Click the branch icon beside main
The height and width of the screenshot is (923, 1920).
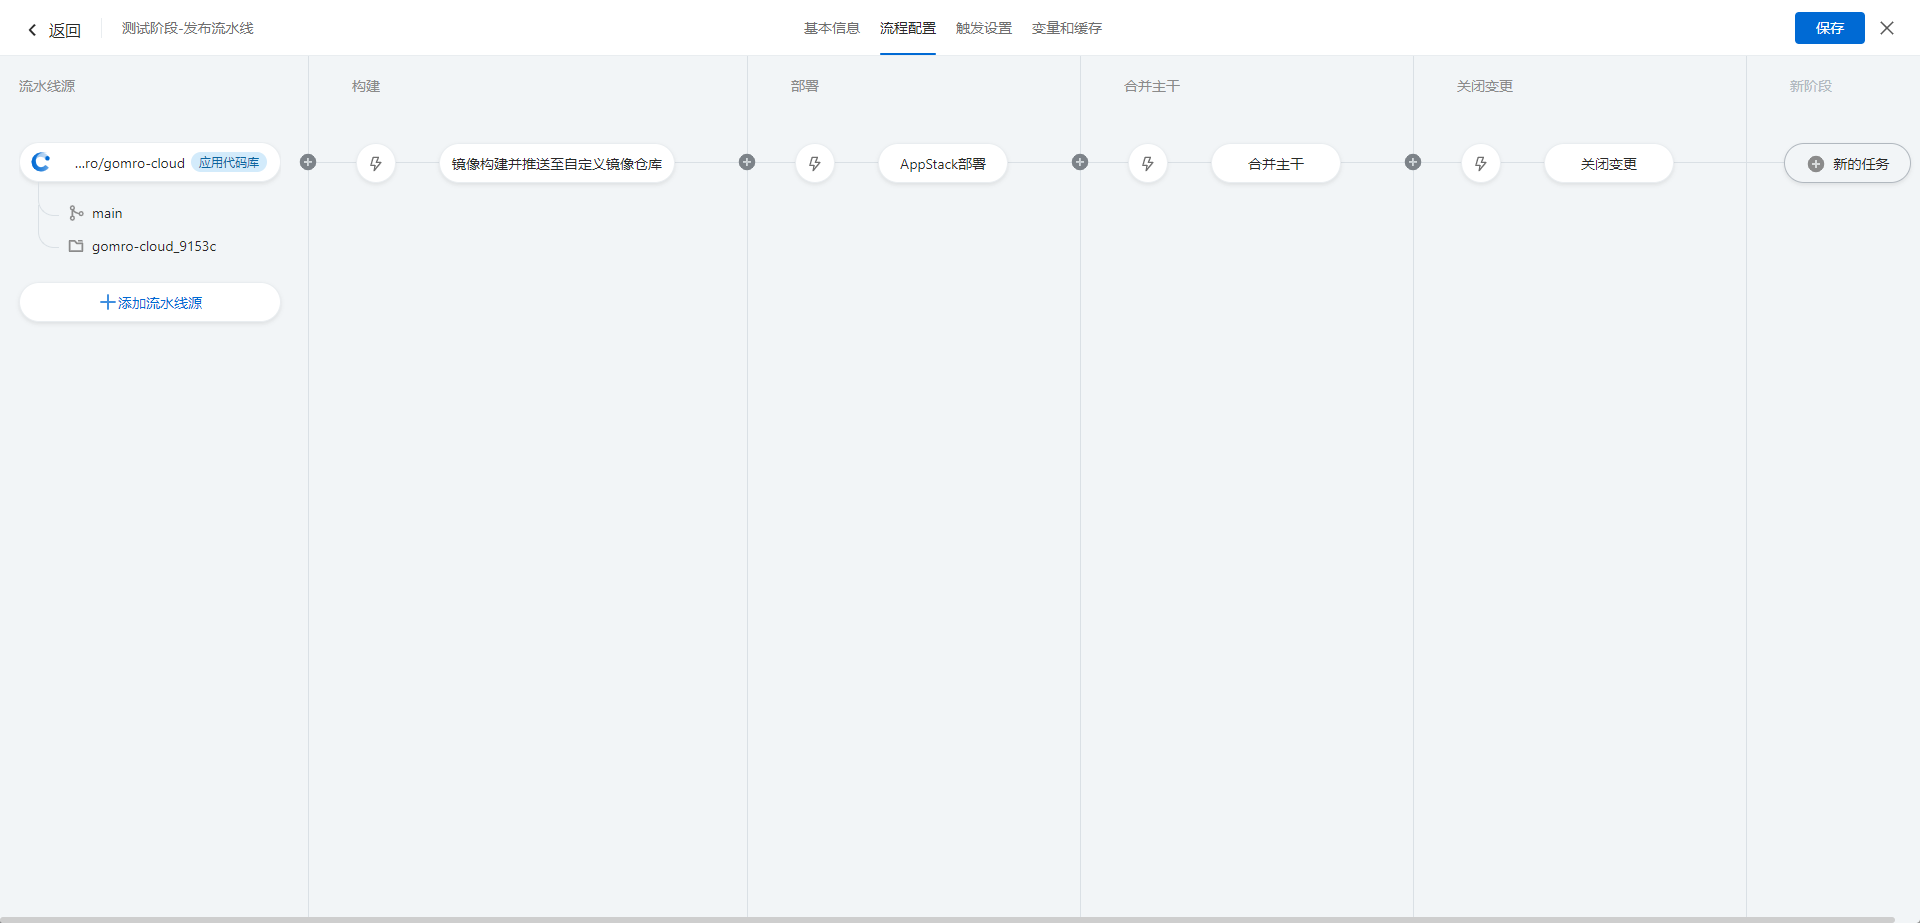tap(77, 213)
